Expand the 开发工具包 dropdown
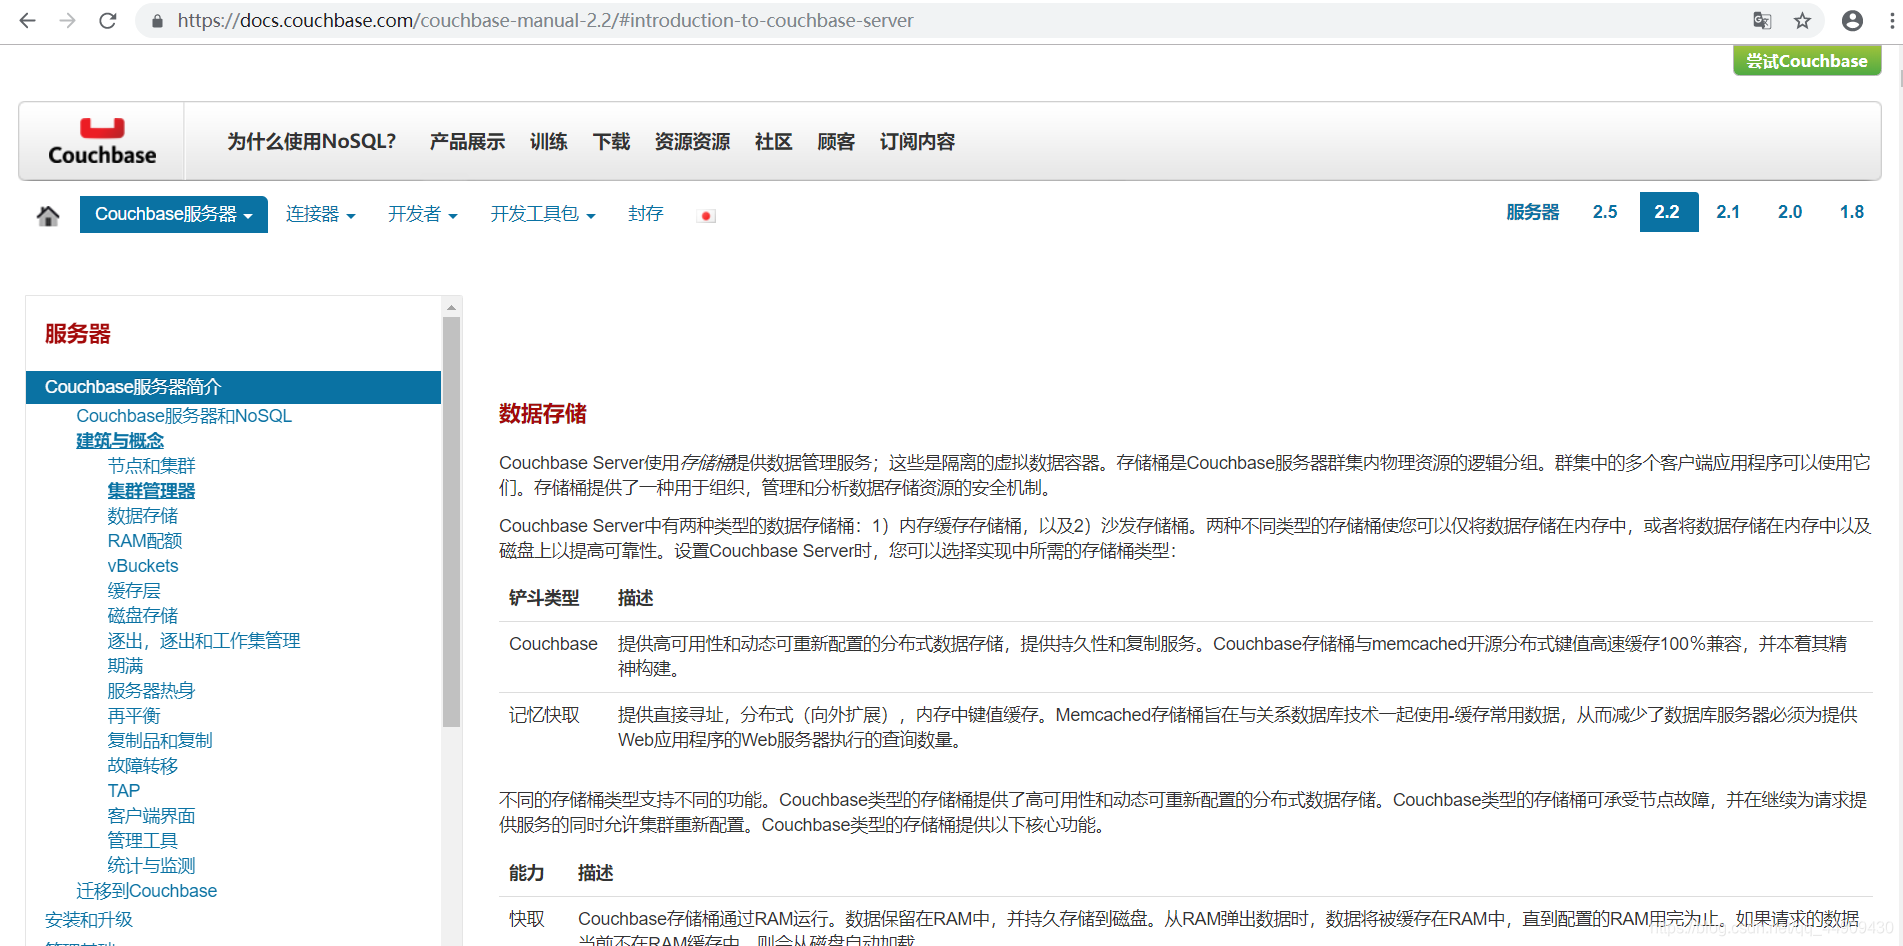 click(x=542, y=214)
